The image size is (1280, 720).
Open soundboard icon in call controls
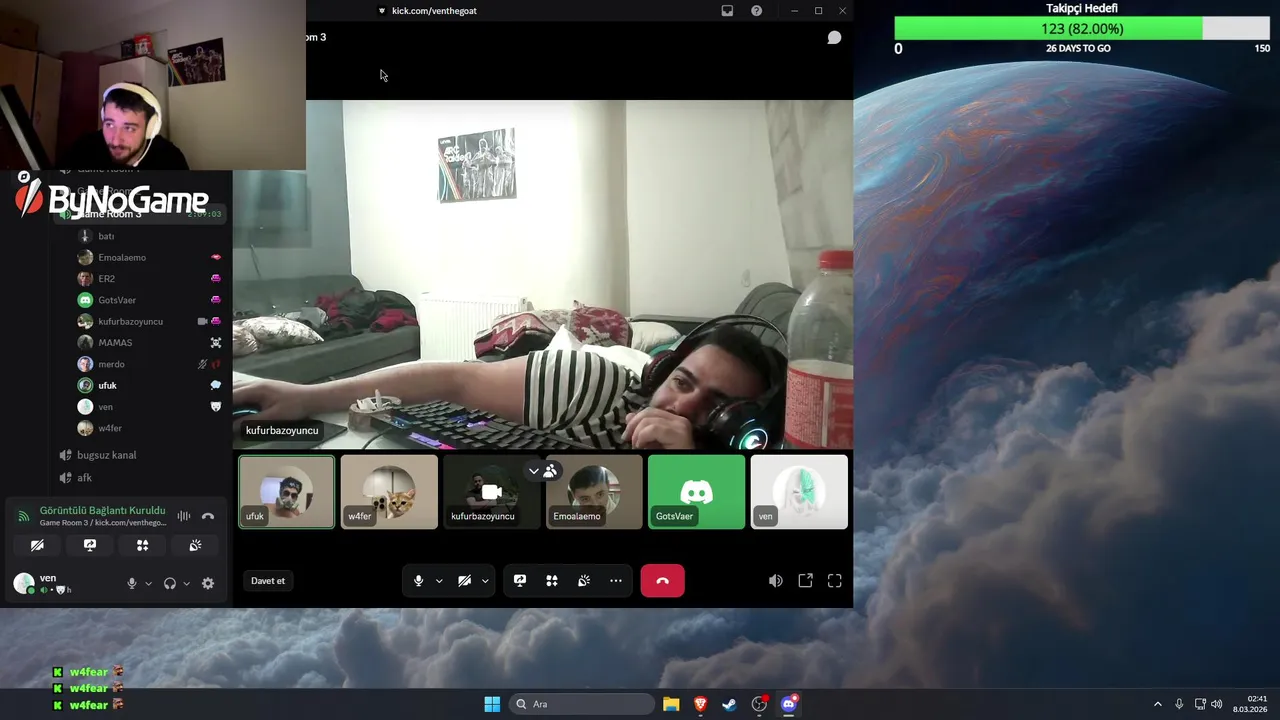click(x=584, y=581)
